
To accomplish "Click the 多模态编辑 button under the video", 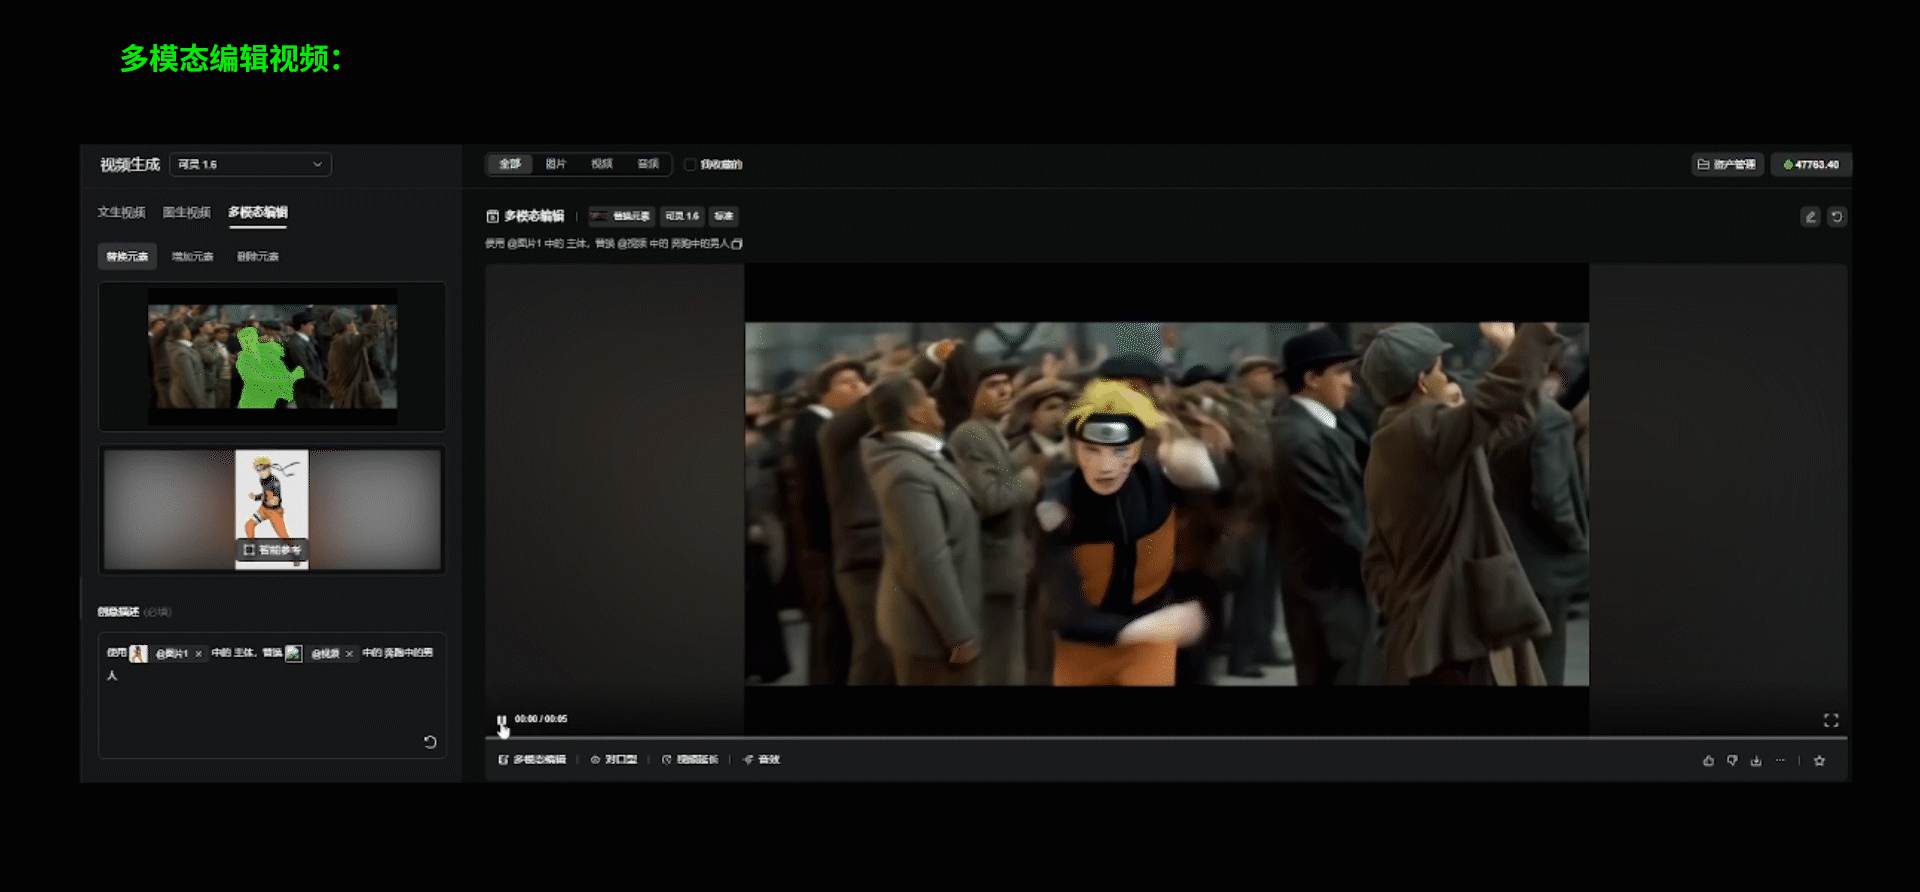I will [532, 760].
